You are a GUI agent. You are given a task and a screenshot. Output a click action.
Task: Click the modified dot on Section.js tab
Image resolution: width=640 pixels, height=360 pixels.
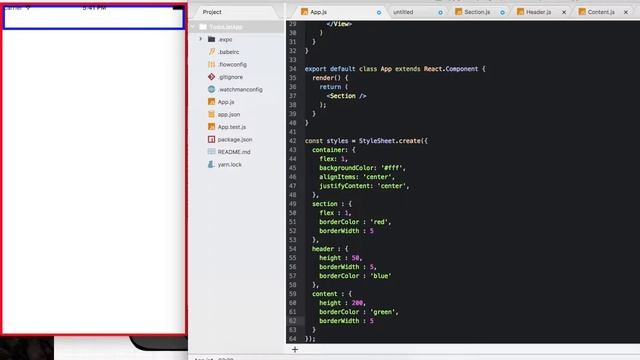502,13
